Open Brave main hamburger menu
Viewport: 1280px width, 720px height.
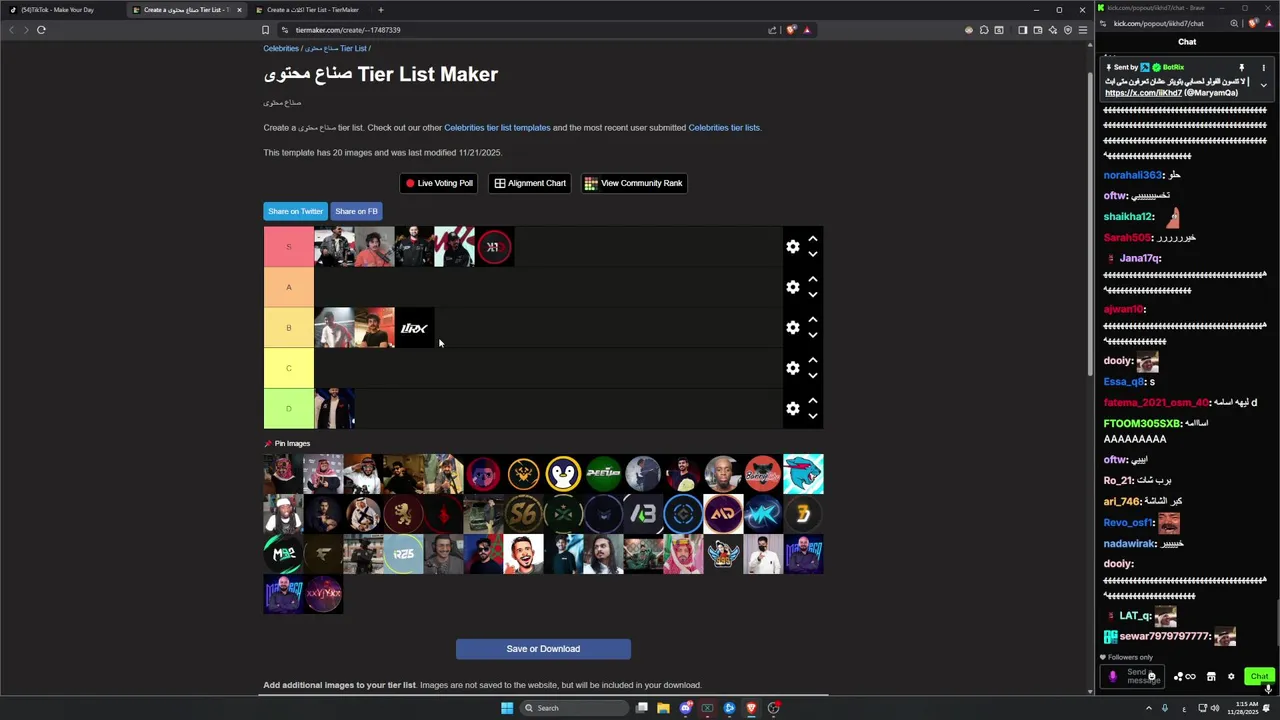click(x=1082, y=30)
